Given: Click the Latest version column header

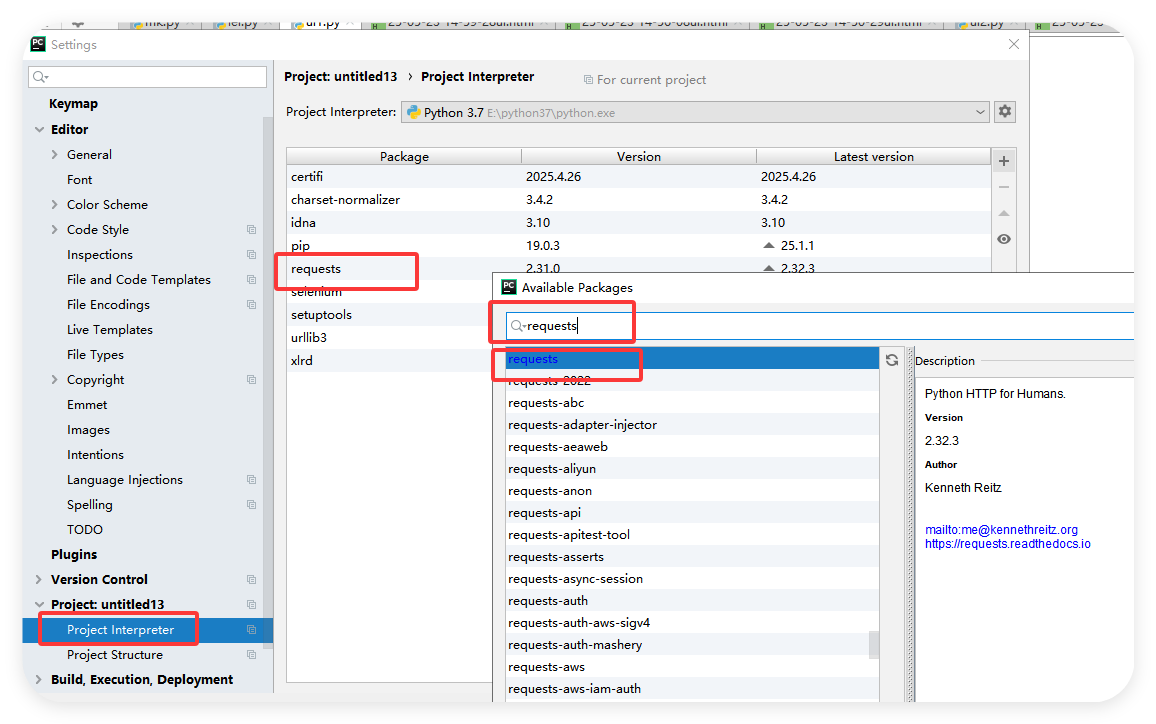Looking at the screenshot, I should pyautogui.click(x=874, y=156).
